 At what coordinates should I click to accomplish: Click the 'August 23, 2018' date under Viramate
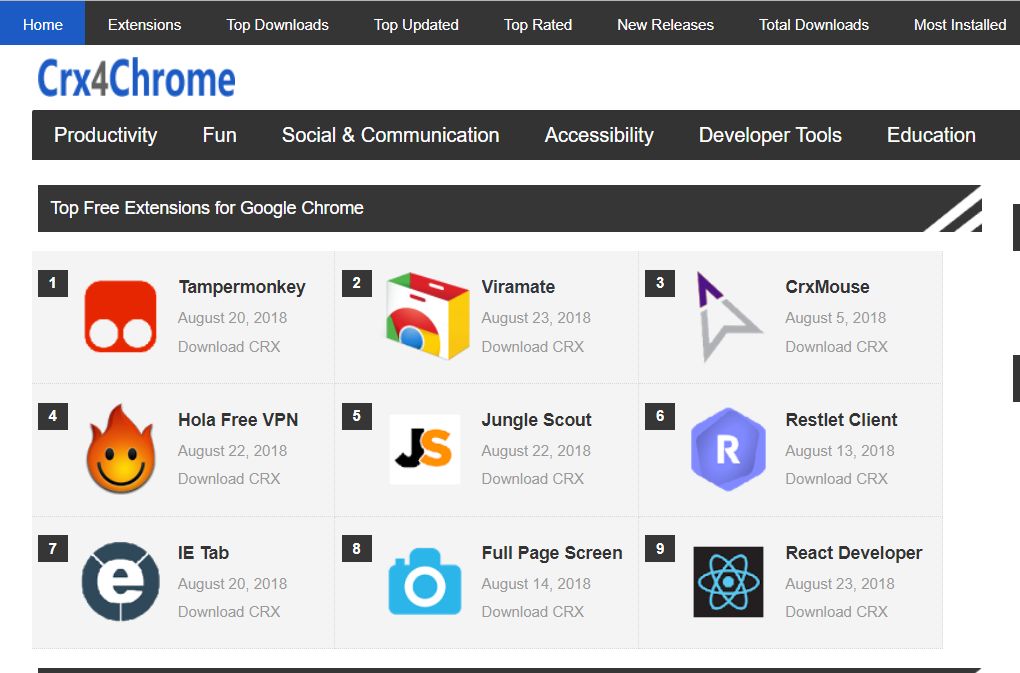pos(536,318)
